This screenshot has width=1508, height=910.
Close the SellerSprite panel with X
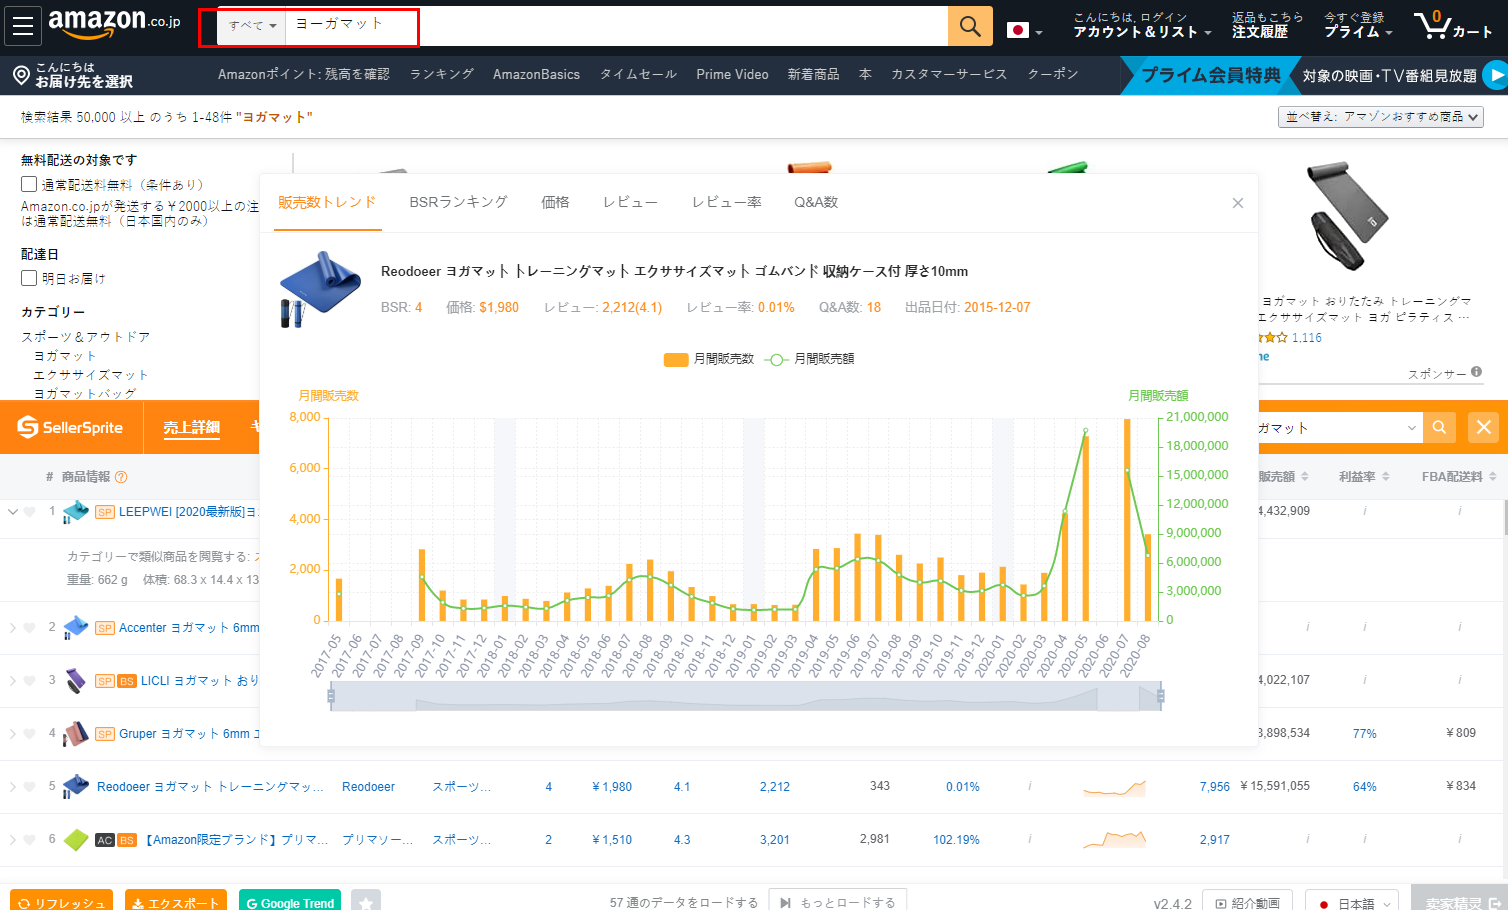click(1484, 427)
